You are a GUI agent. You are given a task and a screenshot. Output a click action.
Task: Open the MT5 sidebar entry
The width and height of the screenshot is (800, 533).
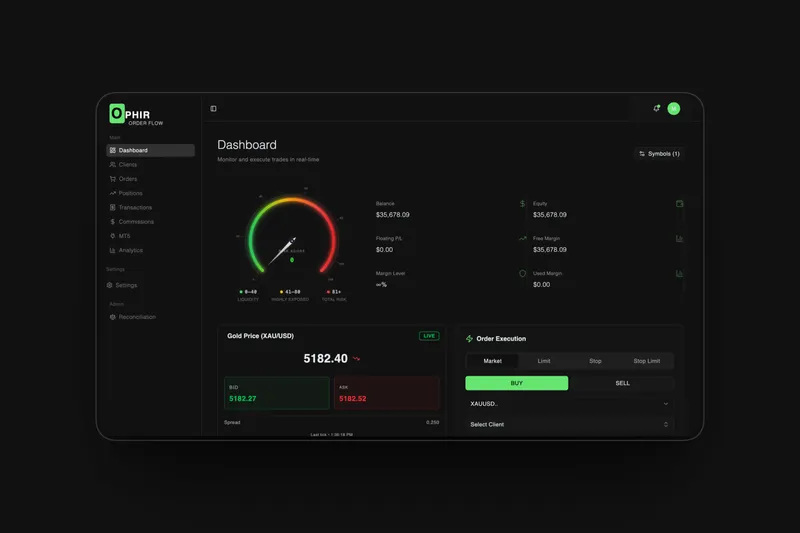tap(151, 236)
